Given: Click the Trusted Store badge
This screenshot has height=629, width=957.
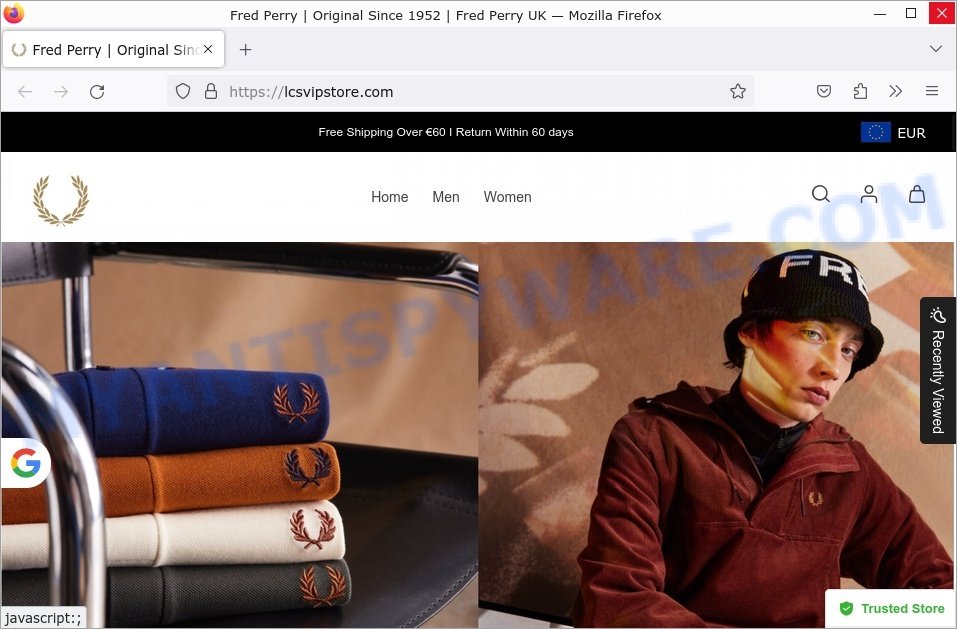Looking at the screenshot, I should [892, 608].
